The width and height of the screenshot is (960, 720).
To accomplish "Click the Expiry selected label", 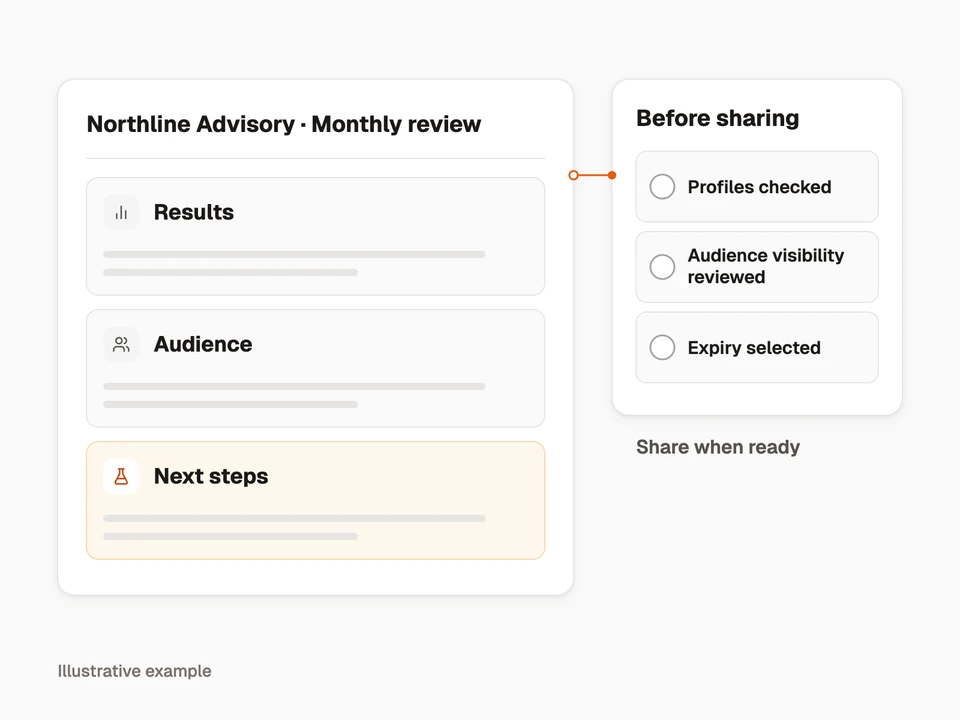I will [754, 348].
